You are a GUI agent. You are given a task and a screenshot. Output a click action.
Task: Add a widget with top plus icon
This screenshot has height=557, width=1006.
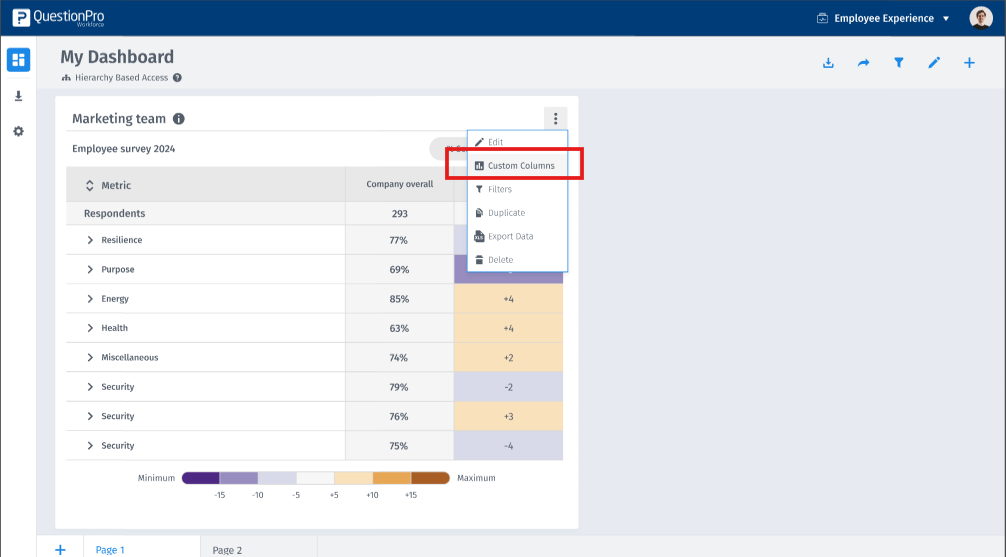click(969, 63)
